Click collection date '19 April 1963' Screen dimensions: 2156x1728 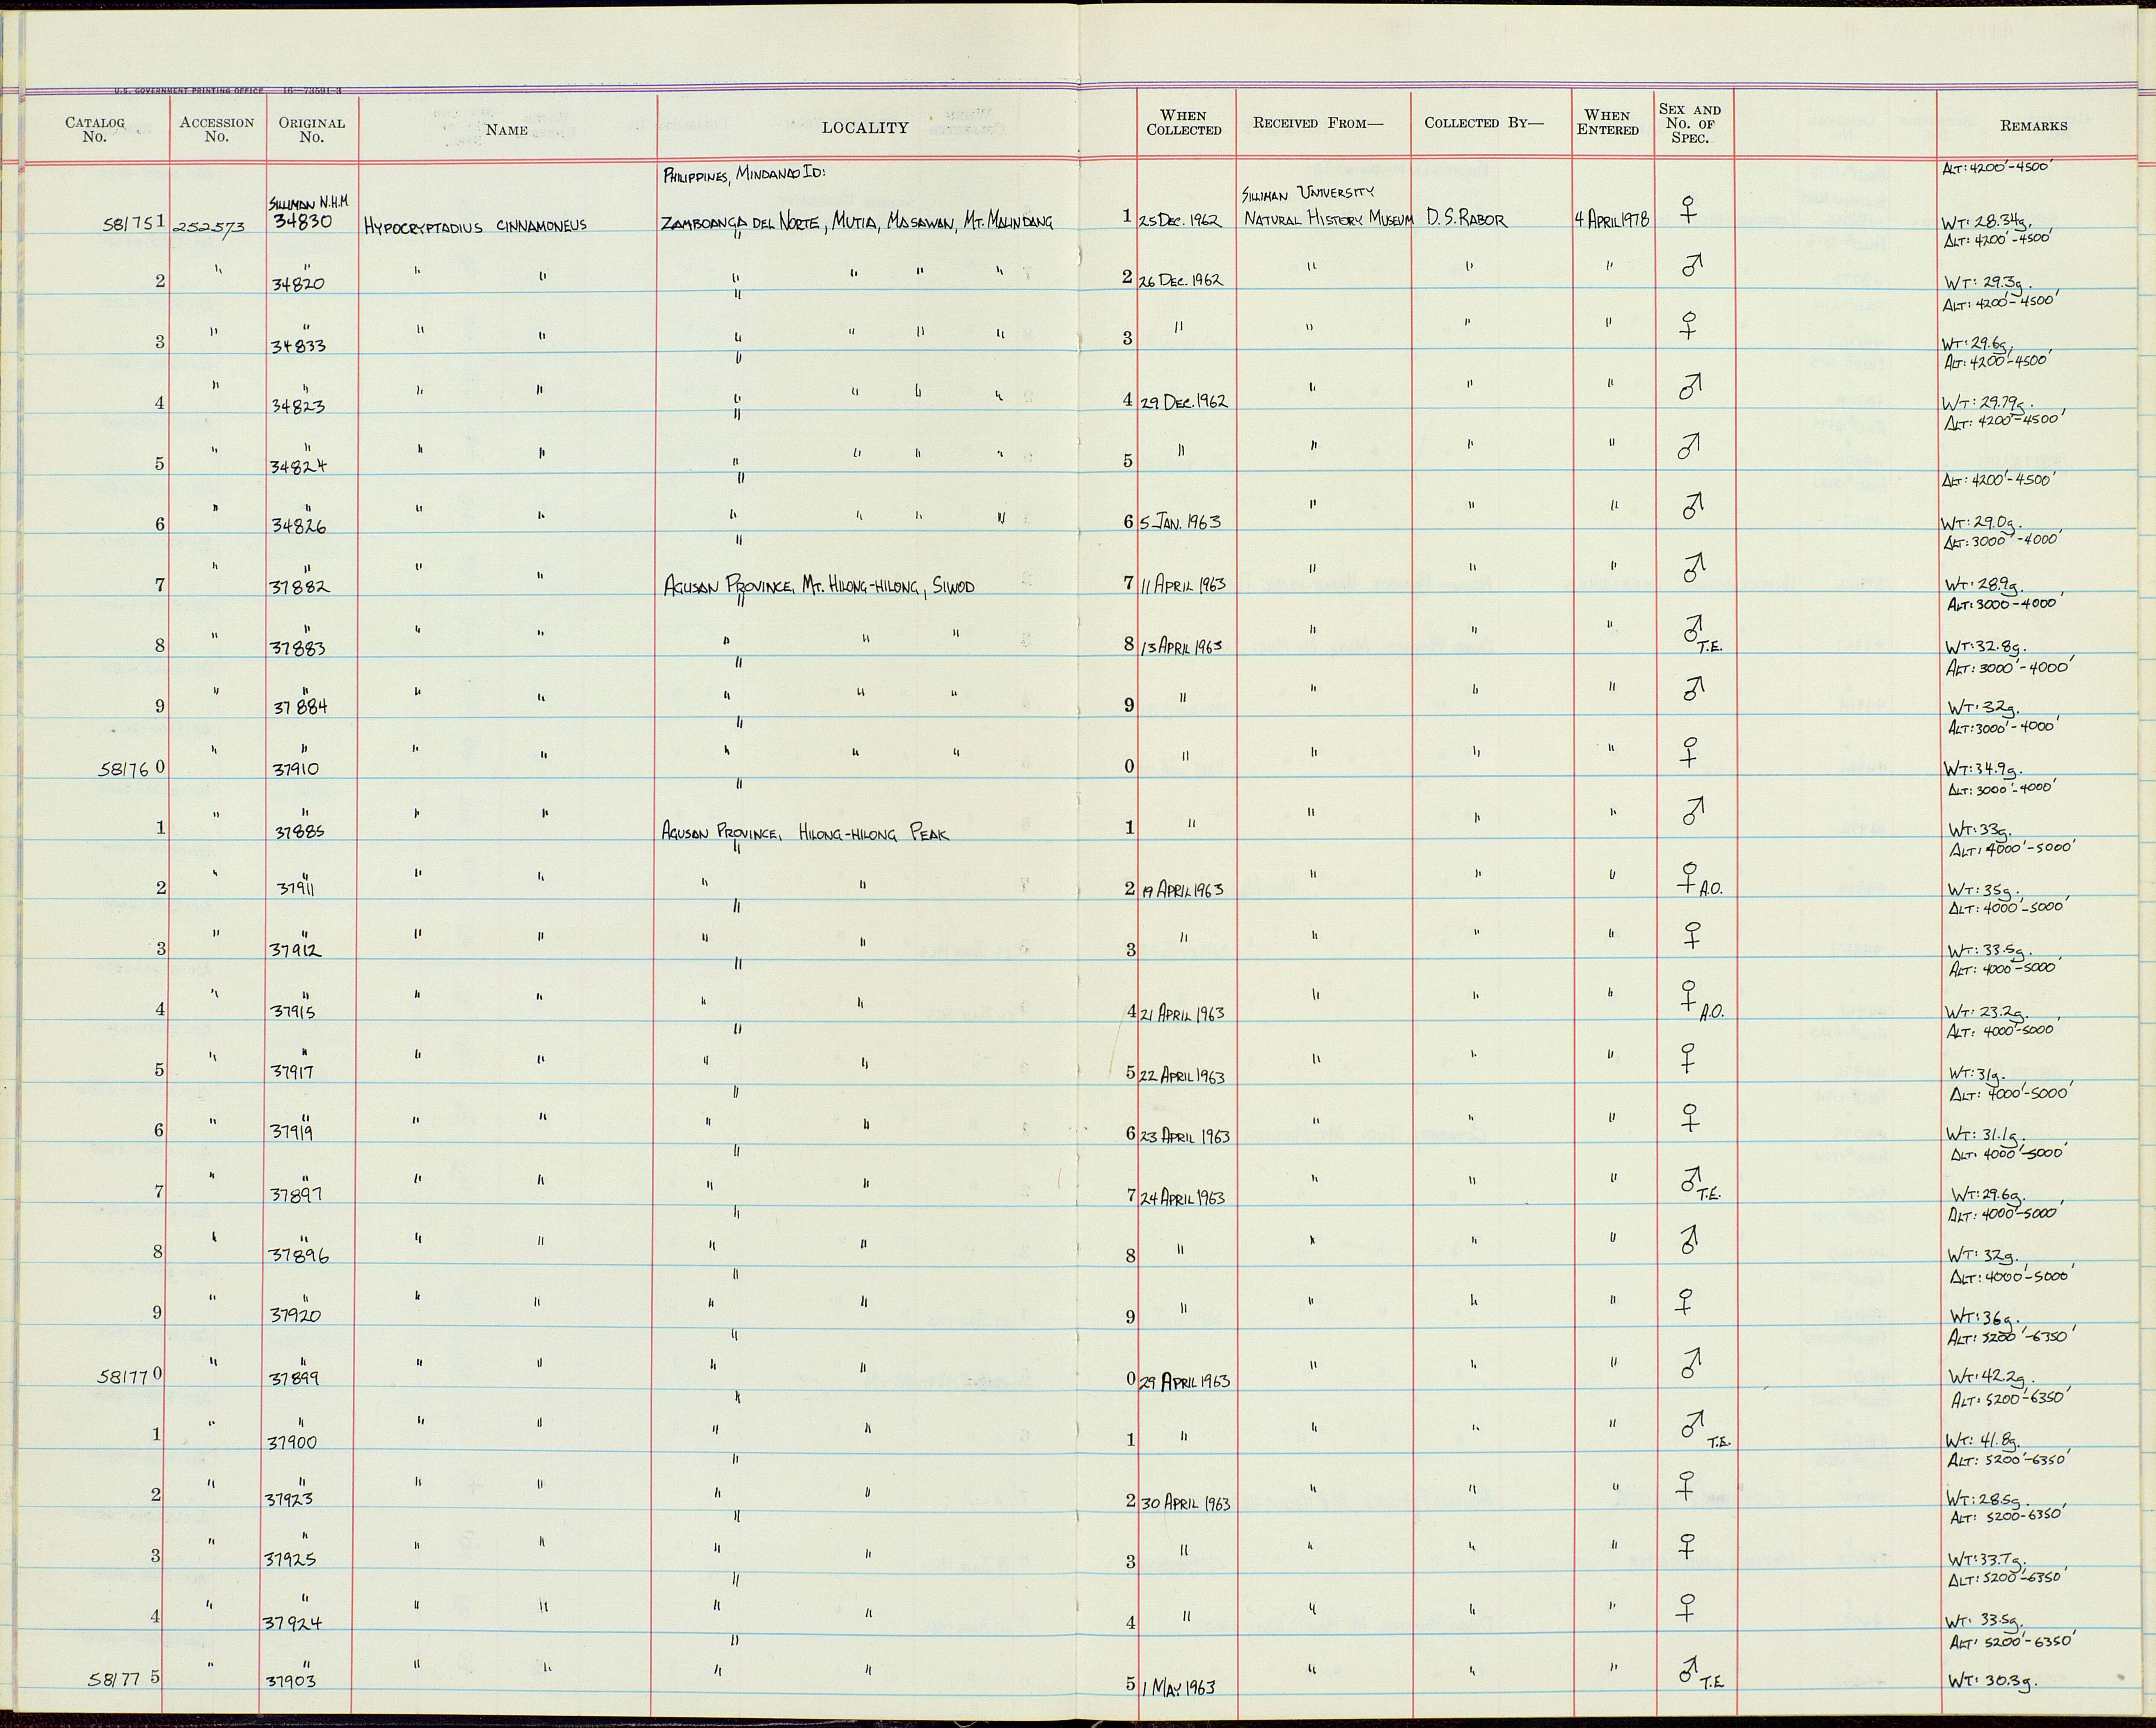[1183, 891]
